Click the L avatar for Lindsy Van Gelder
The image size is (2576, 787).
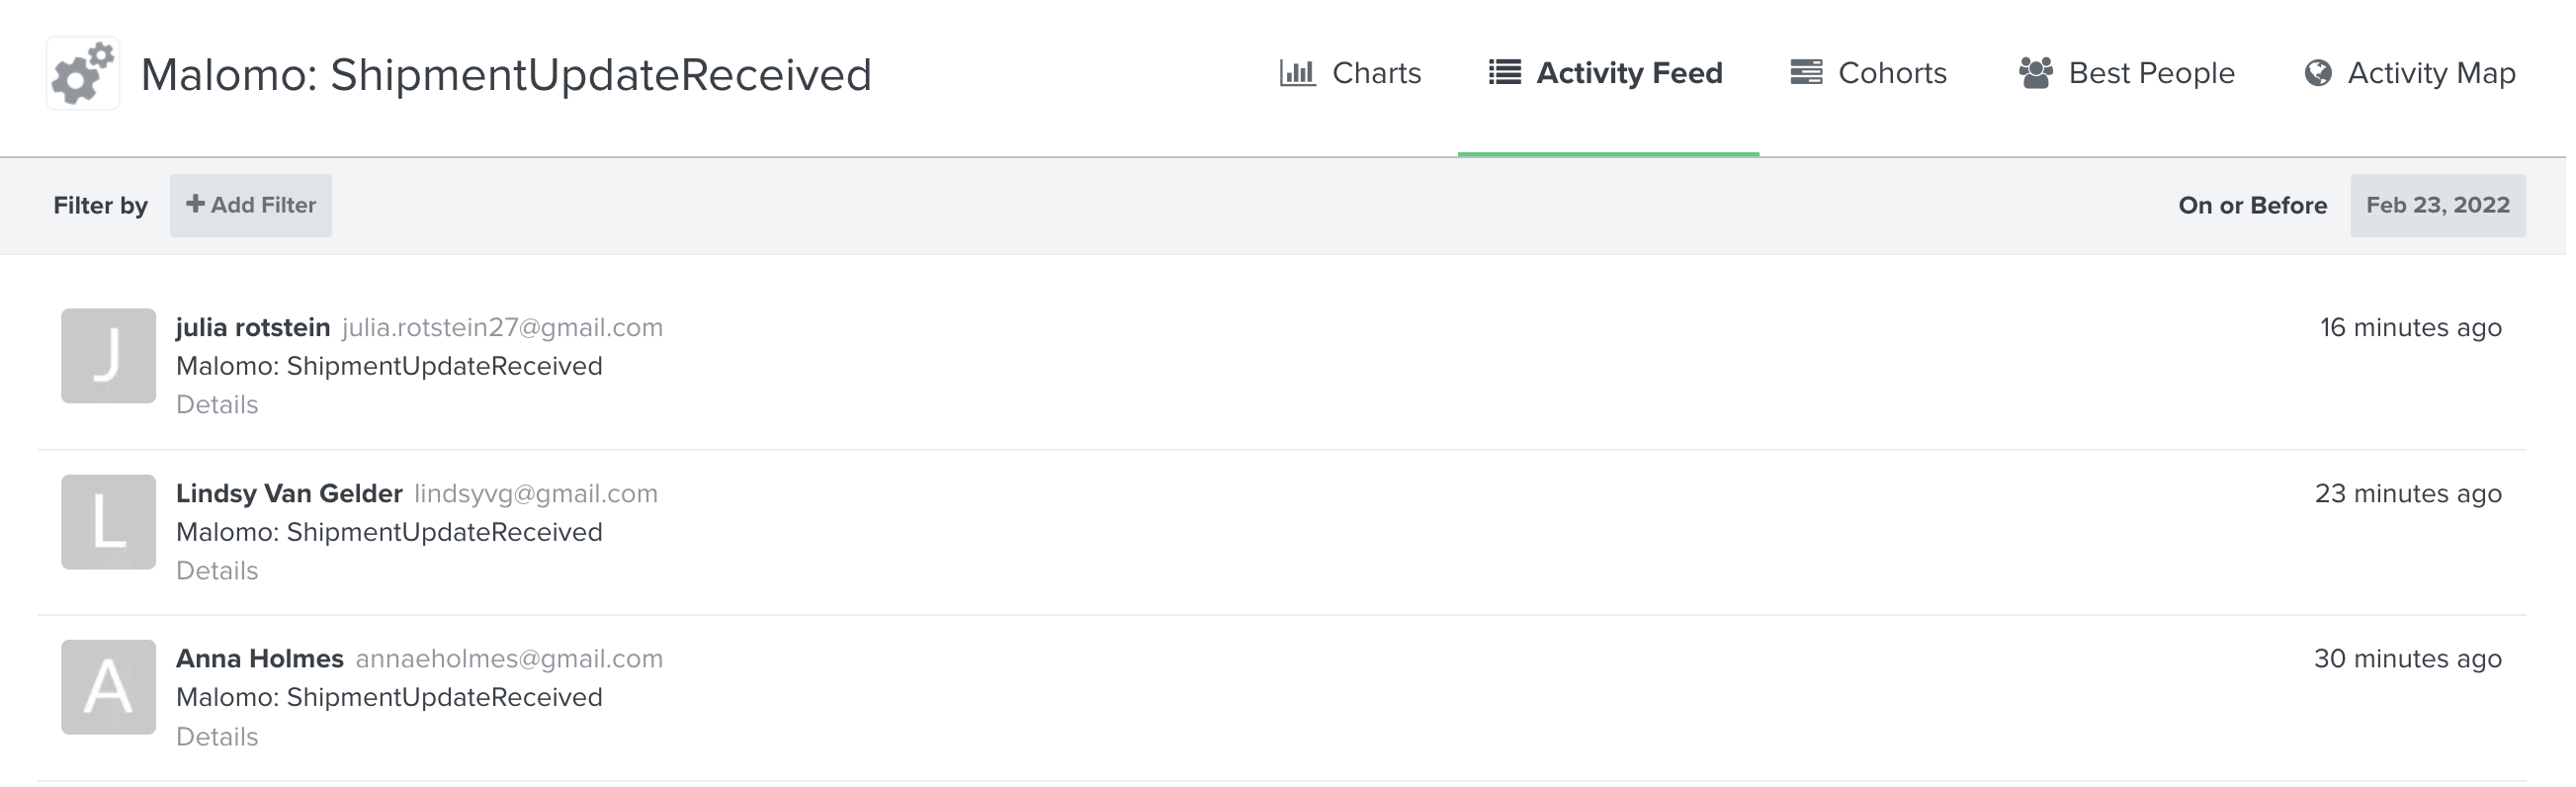(x=108, y=522)
